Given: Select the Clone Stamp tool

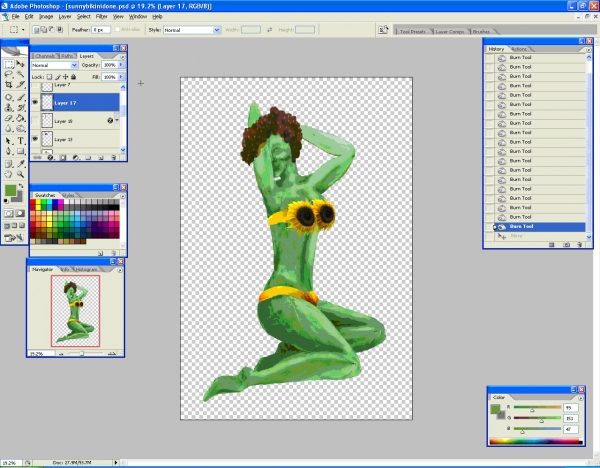Looking at the screenshot, I should [x=9, y=108].
